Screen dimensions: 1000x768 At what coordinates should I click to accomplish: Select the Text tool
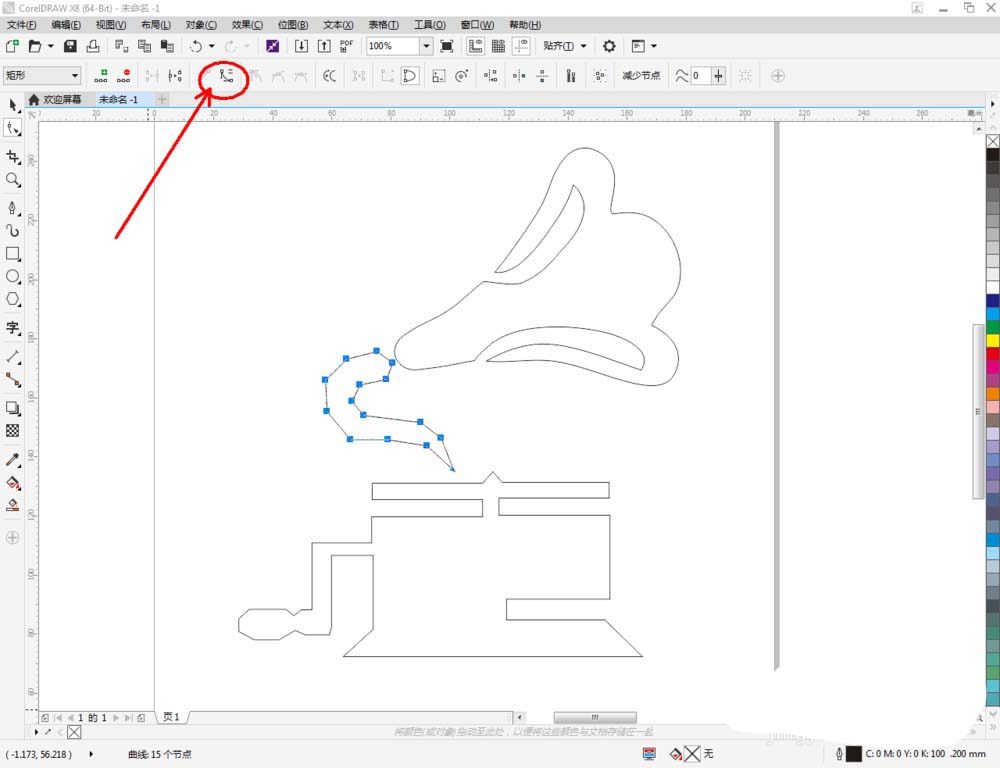pos(13,328)
